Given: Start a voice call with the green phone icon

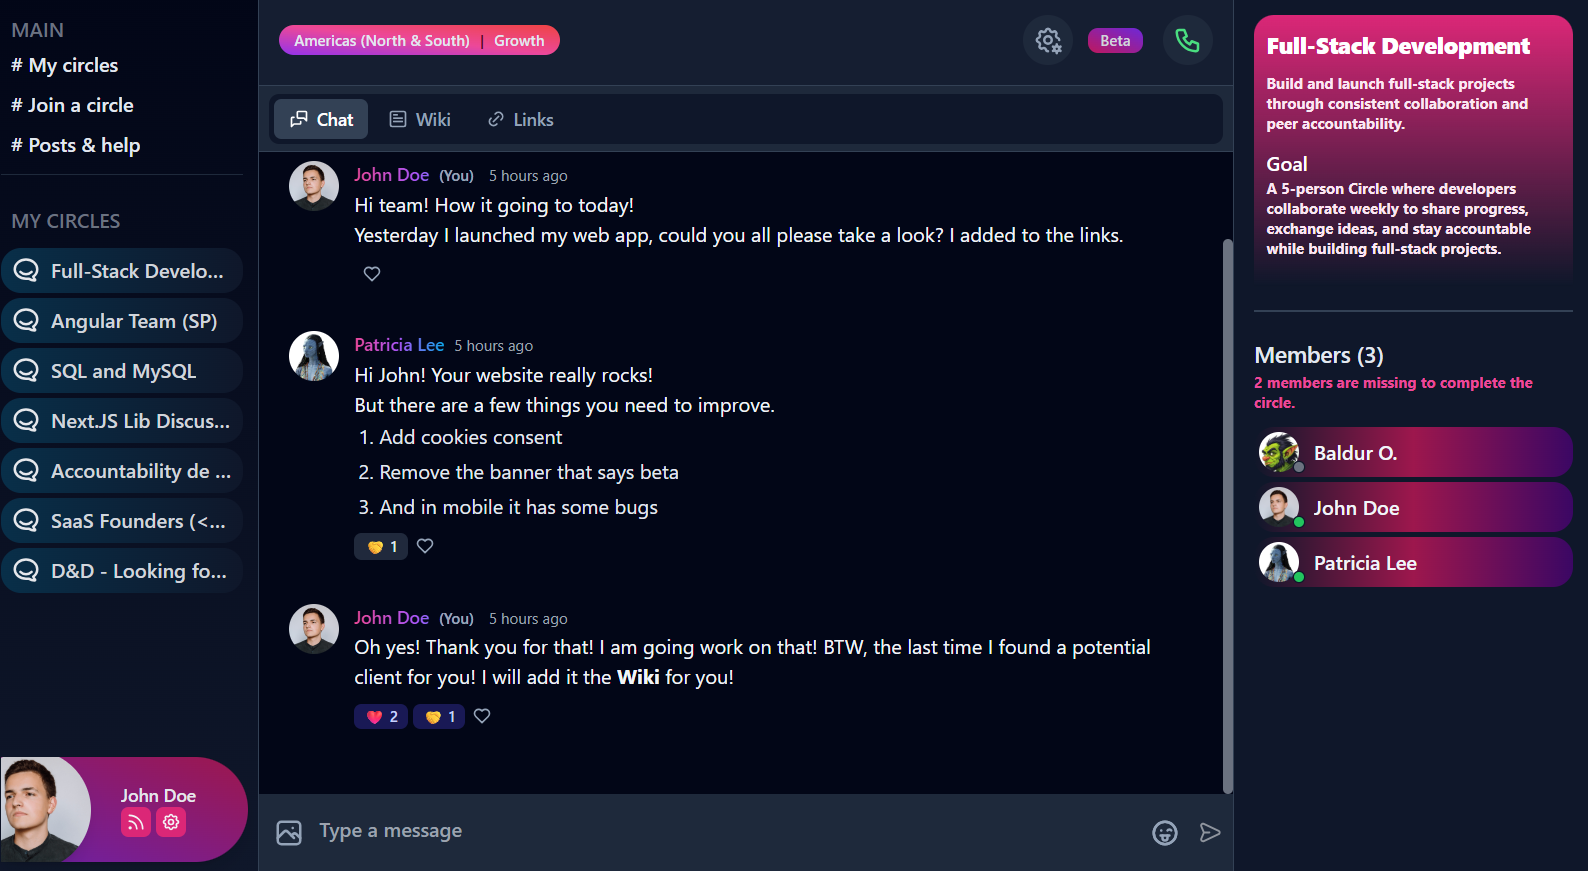Looking at the screenshot, I should 1187,40.
